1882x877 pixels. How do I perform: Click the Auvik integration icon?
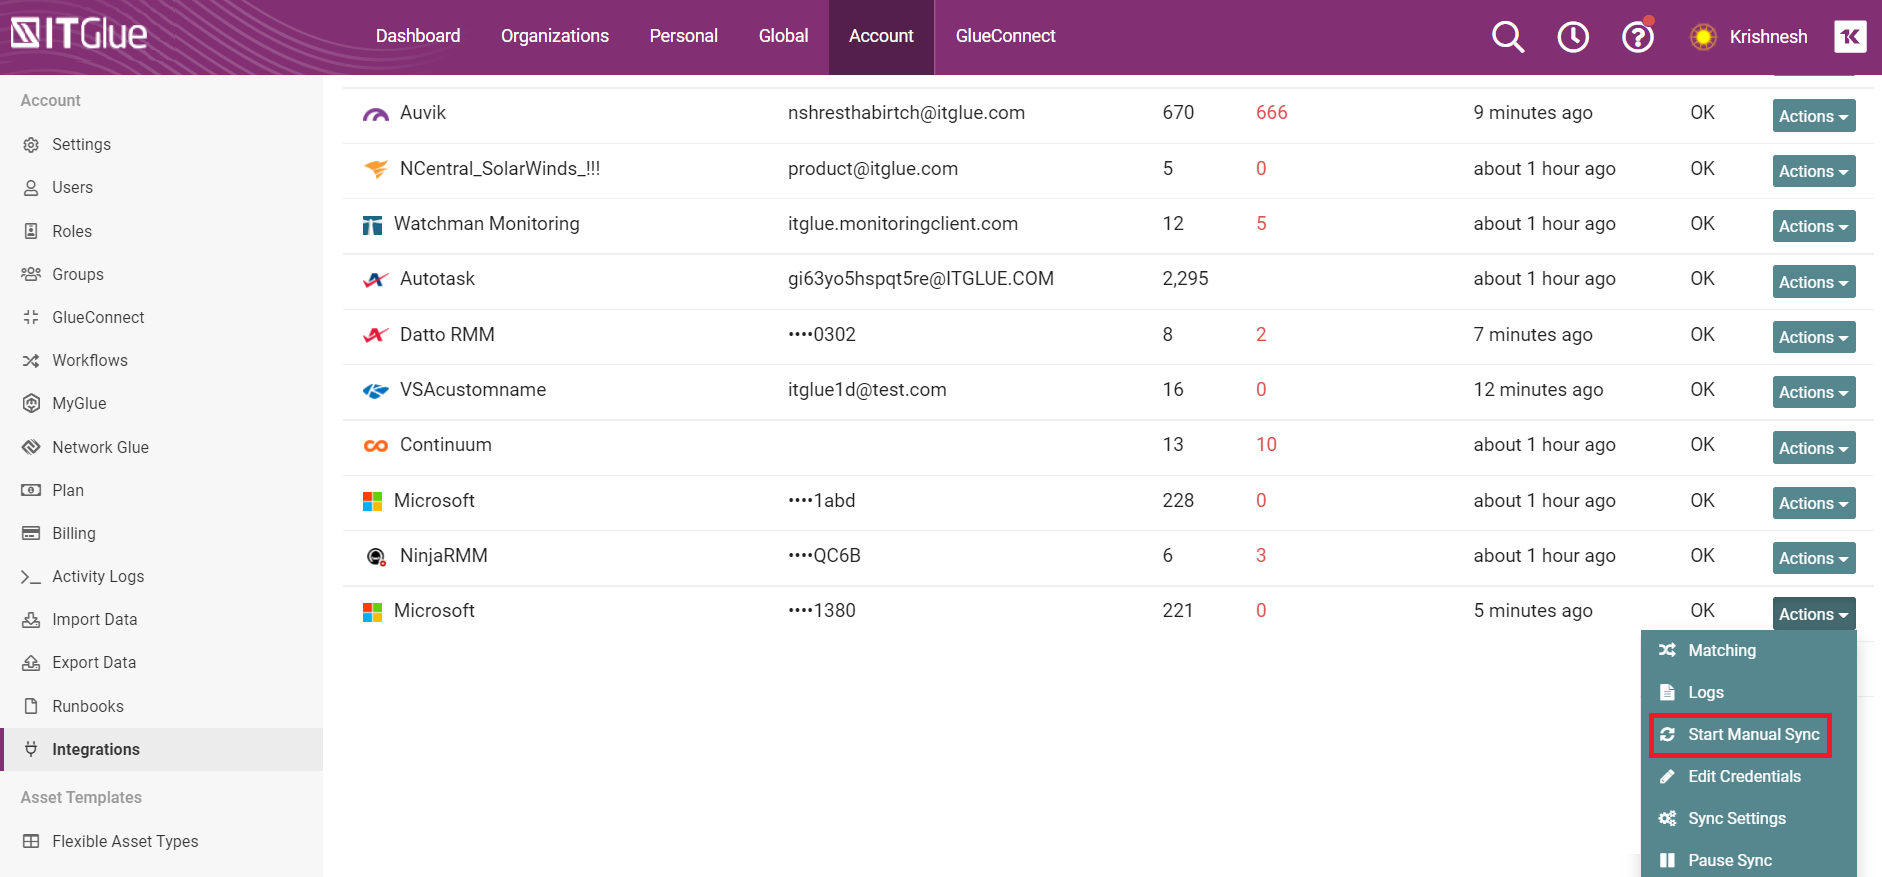(376, 114)
